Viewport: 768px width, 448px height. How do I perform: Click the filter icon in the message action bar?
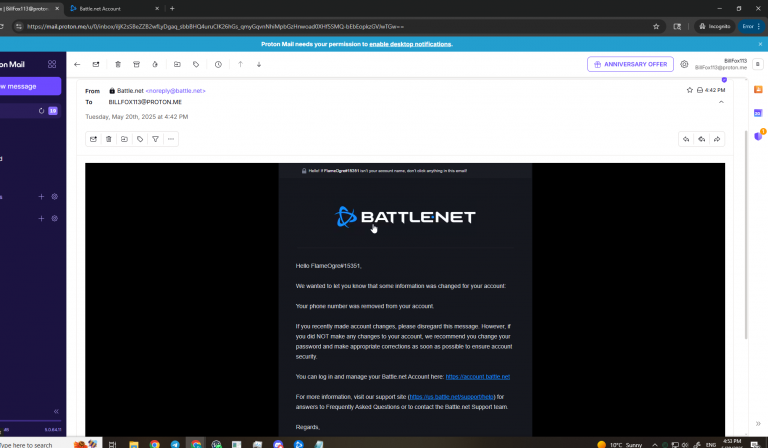(155, 139)
